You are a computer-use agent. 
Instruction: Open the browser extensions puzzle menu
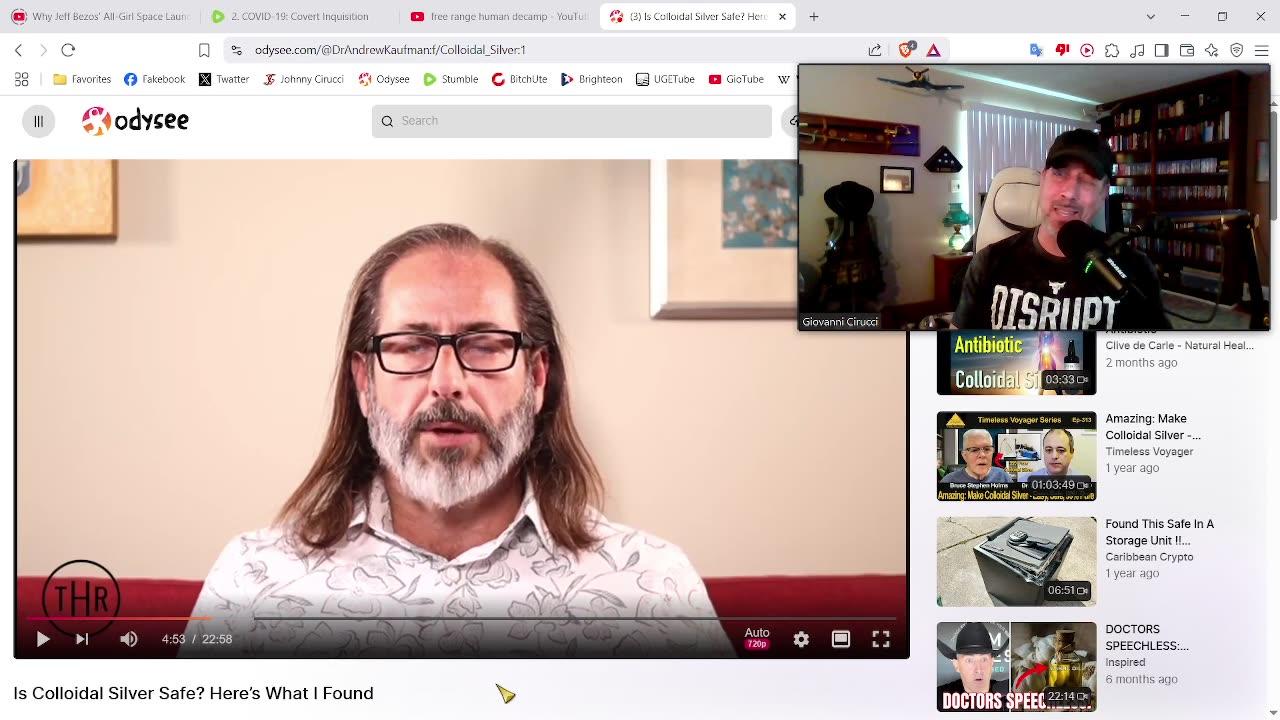tap(1112, 50)
